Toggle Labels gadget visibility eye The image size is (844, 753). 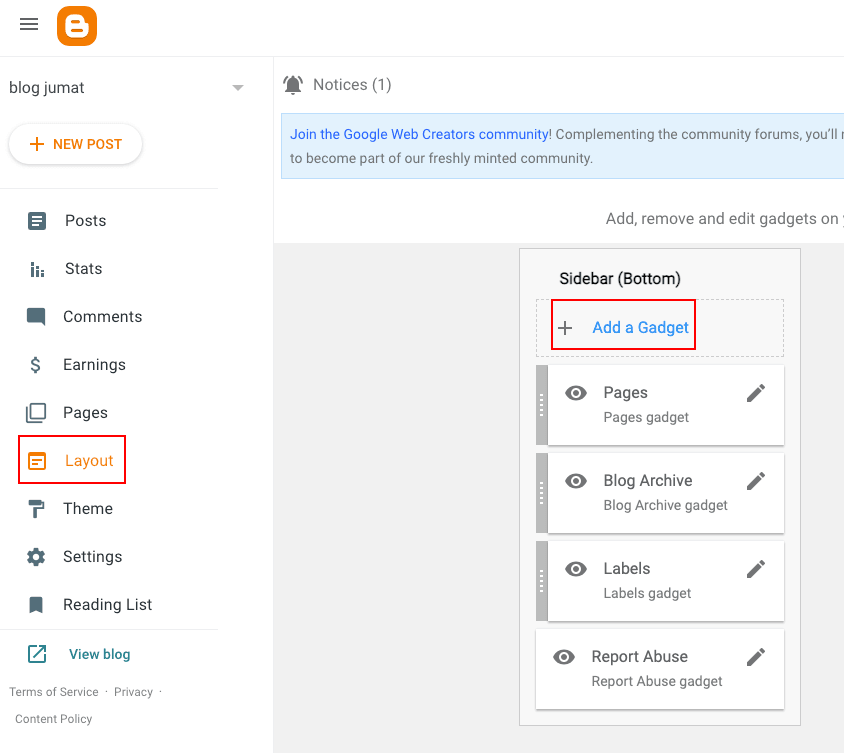point(576,569)
